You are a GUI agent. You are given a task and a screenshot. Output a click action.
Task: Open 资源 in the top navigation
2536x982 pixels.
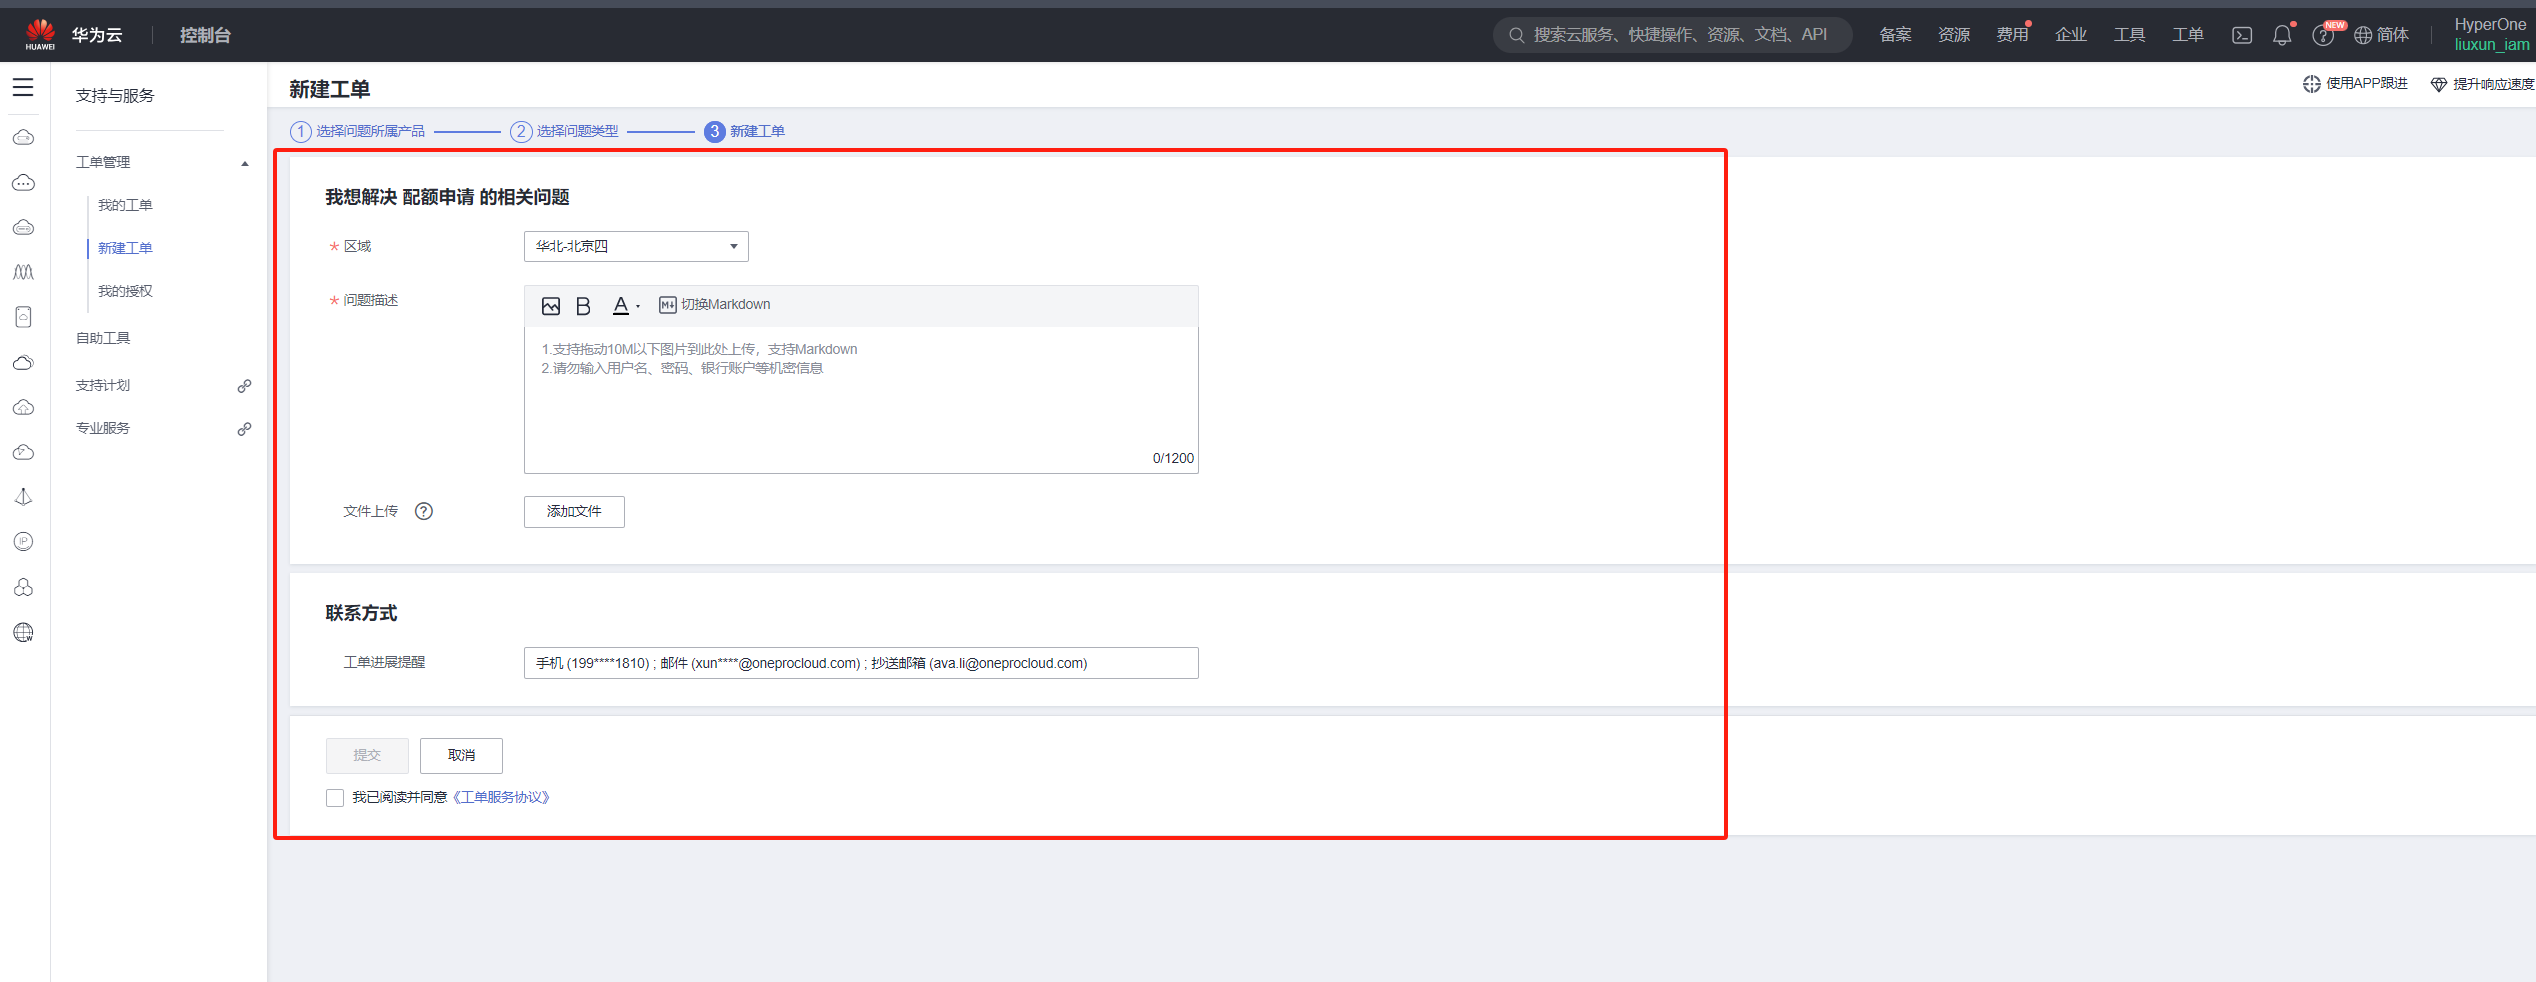[1954, 35]
